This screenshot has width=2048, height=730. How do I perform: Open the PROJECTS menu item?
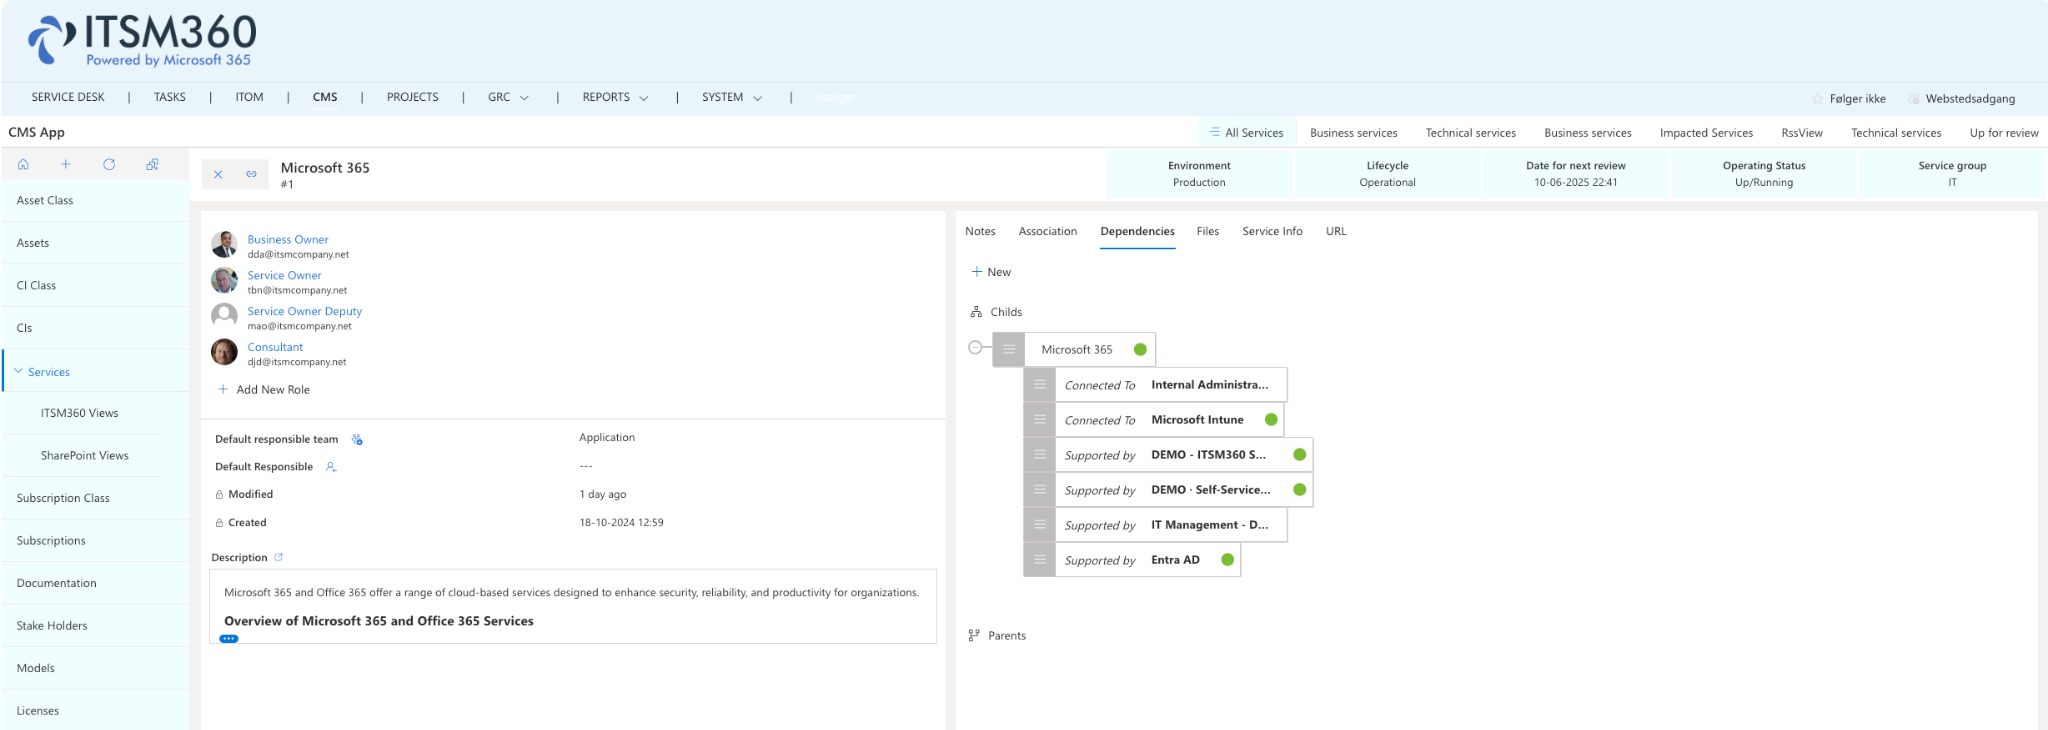[412, 97]
